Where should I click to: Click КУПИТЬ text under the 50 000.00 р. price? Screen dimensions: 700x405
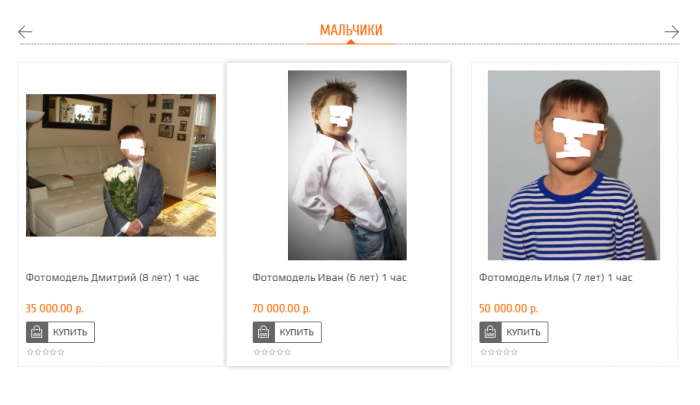(523, 332)
